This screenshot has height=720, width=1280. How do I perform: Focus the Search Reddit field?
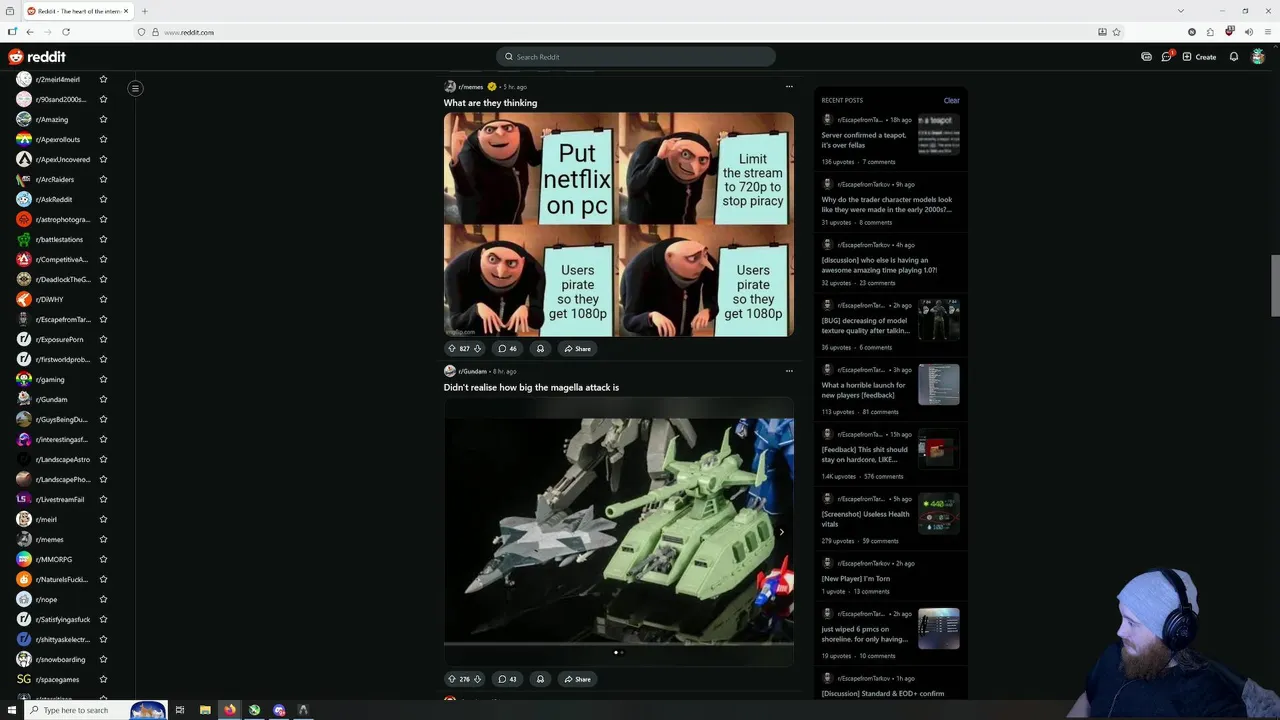pos(636,57)
